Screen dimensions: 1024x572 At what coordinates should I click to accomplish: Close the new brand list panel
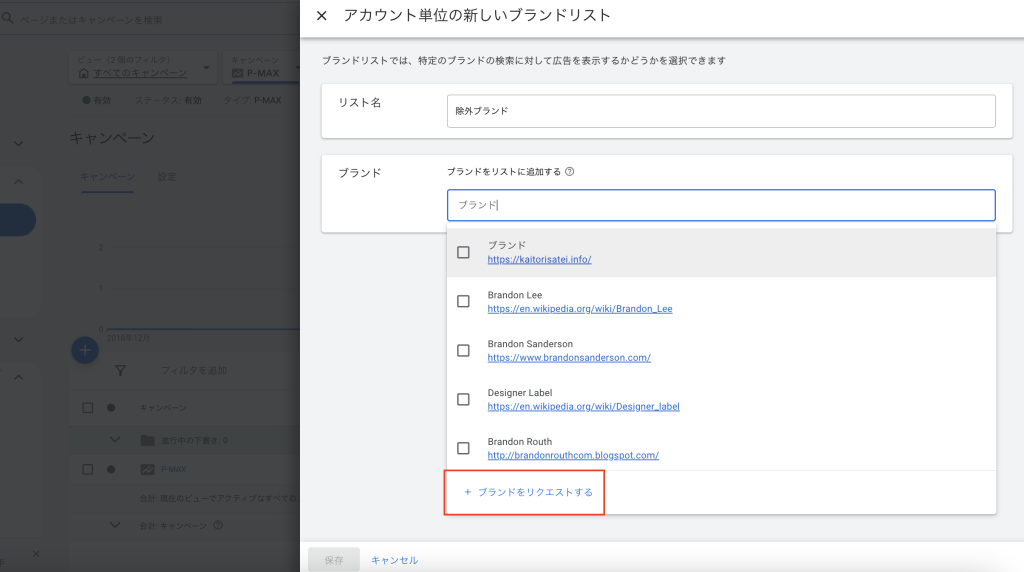click(321, 16)
